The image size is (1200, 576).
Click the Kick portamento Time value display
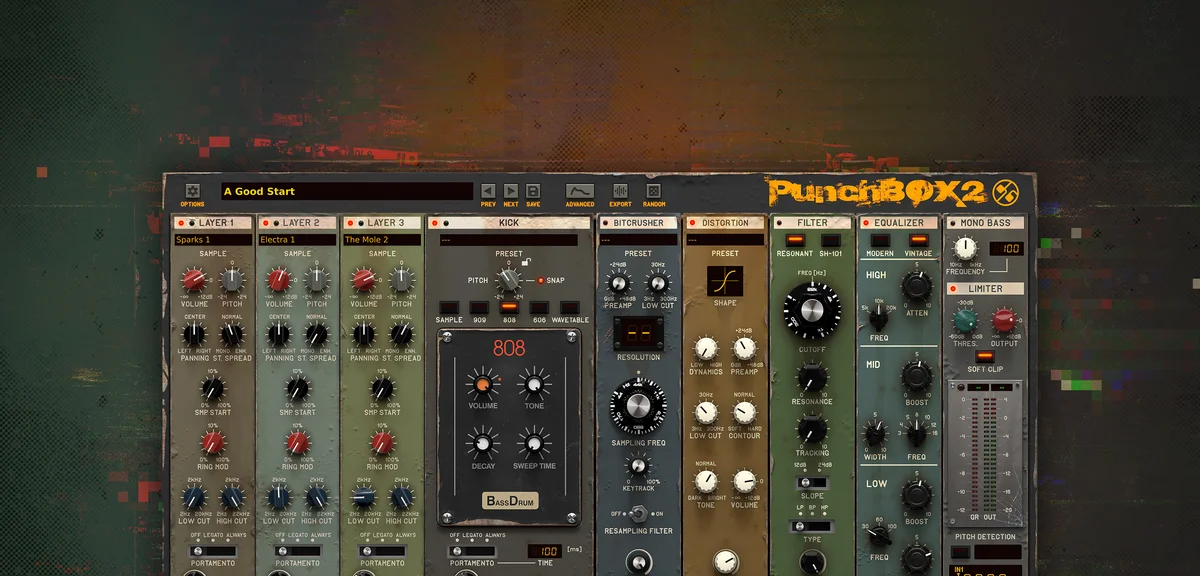coord(544,551)
